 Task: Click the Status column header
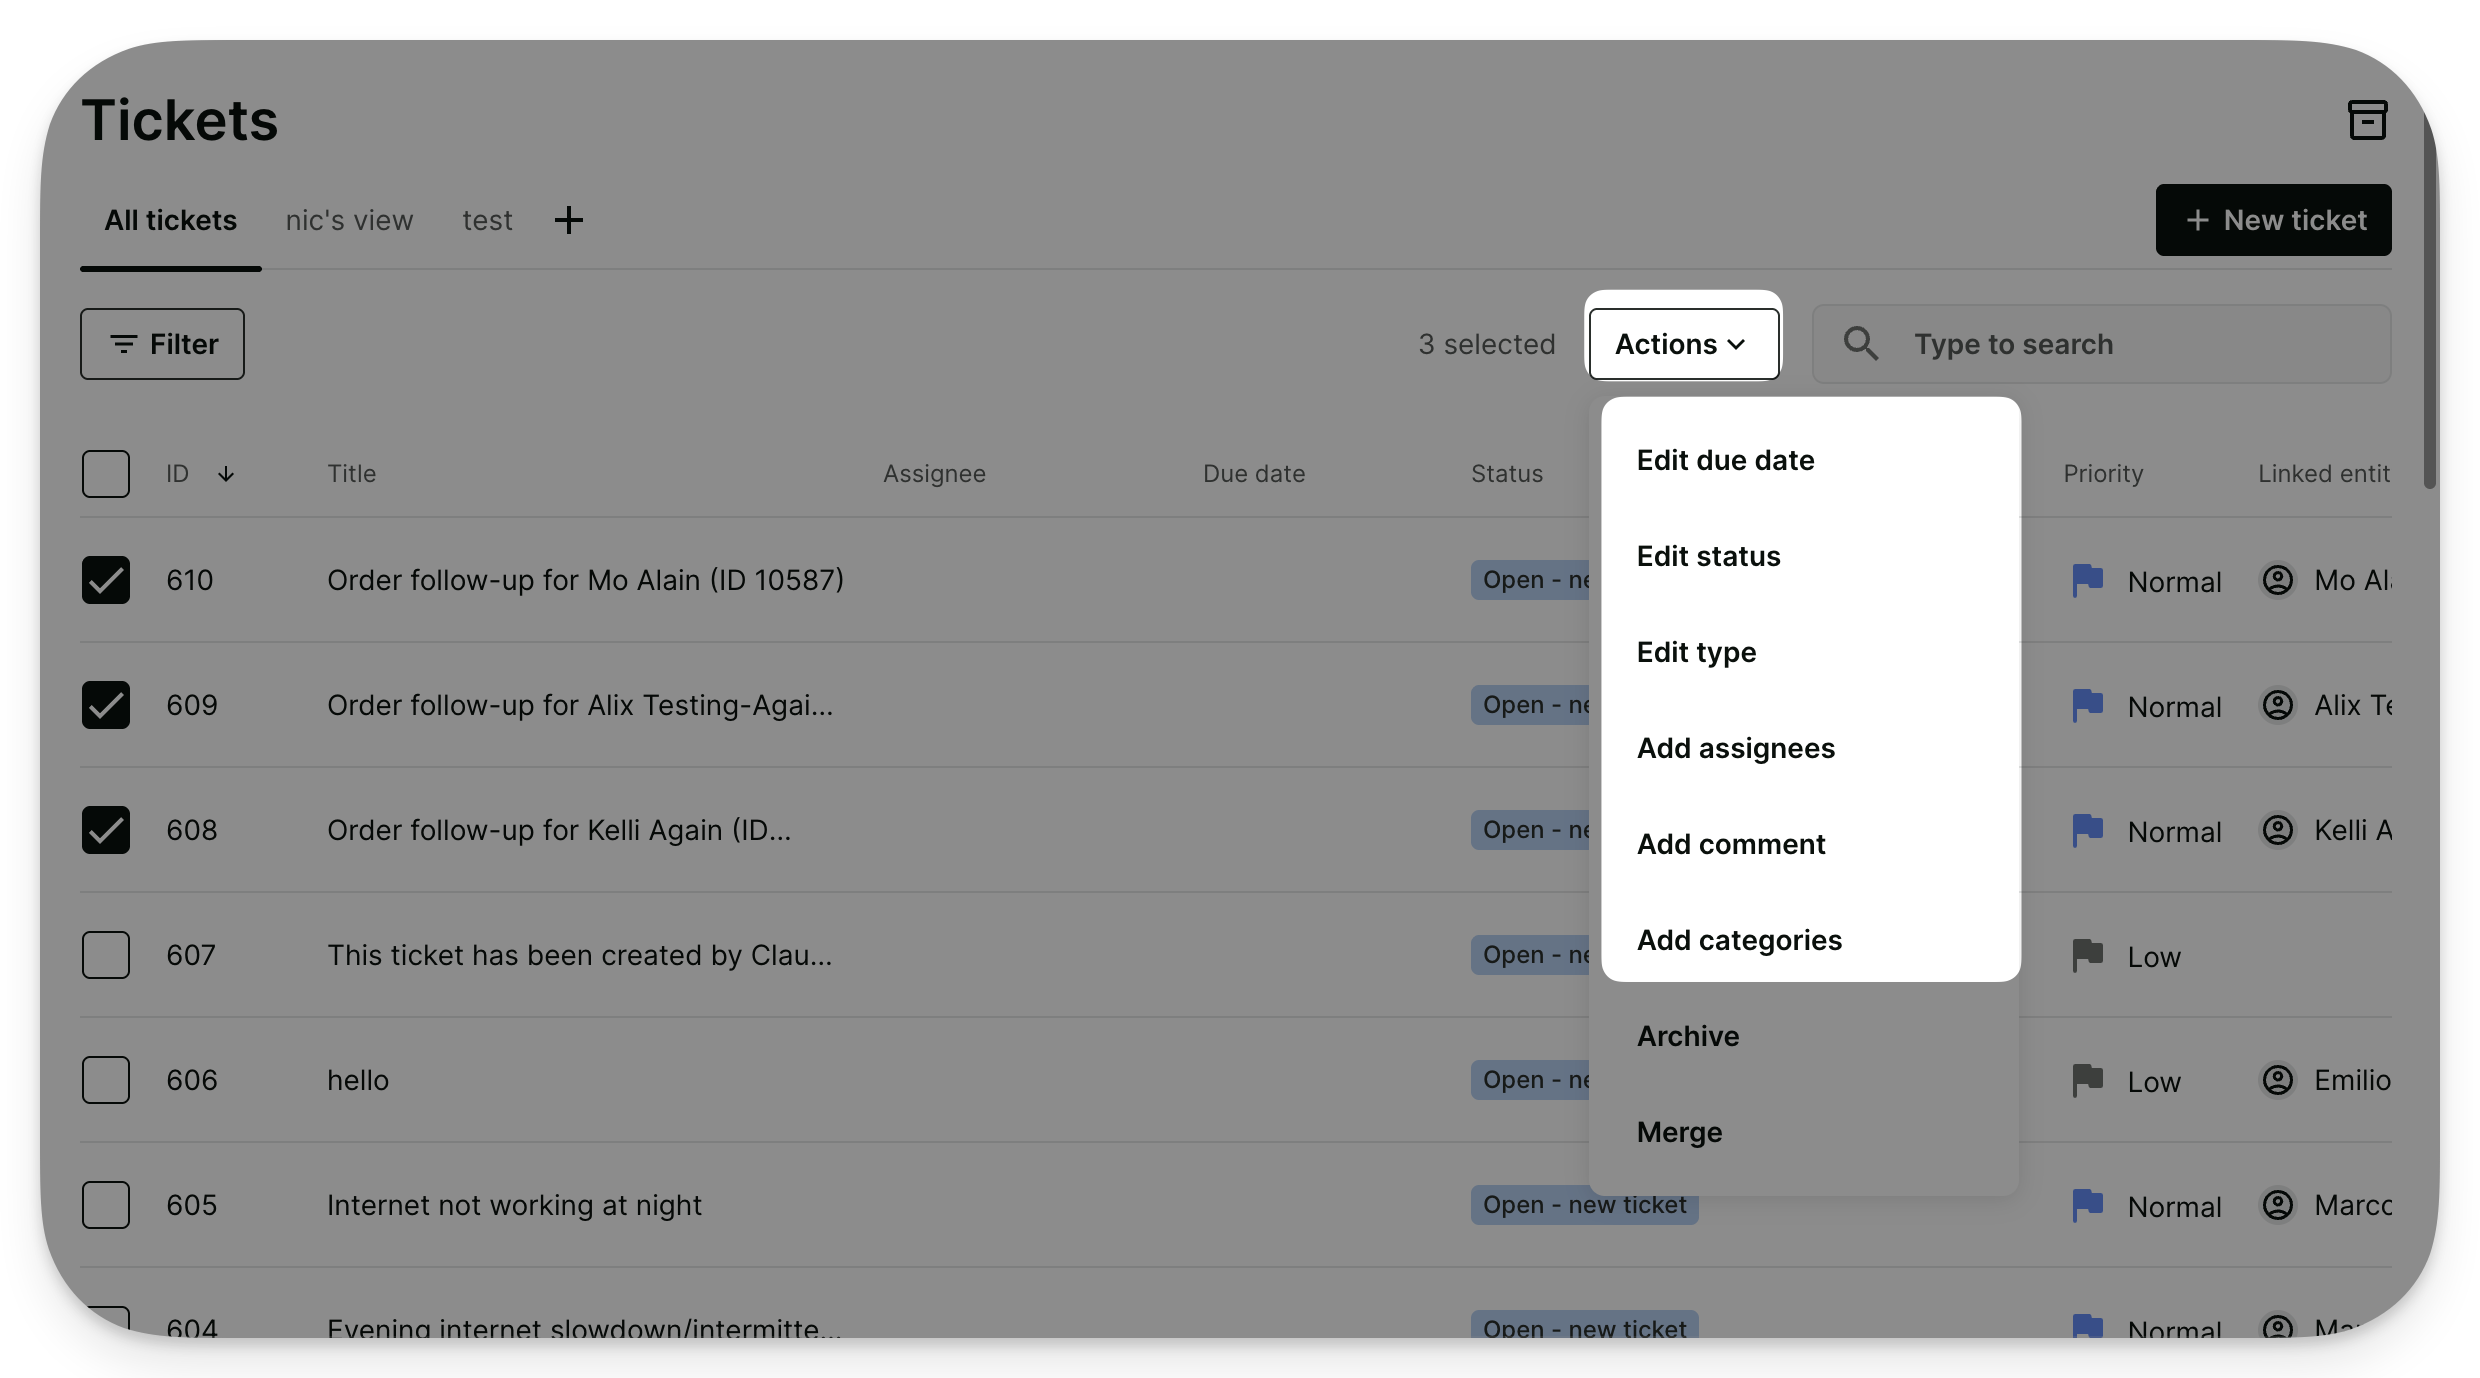tap(1507, 474)
